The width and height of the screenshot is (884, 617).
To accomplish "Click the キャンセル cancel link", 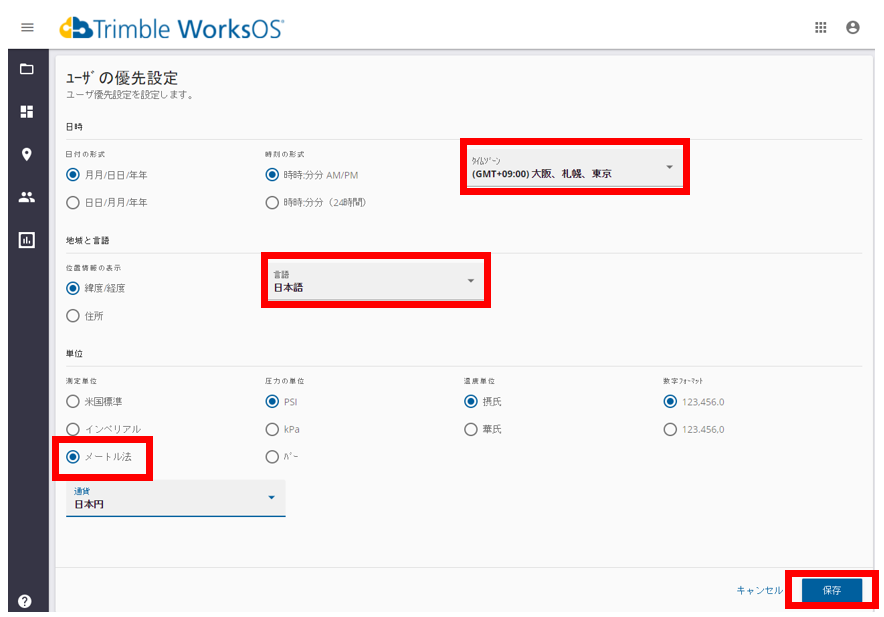I will click(759, 590).
